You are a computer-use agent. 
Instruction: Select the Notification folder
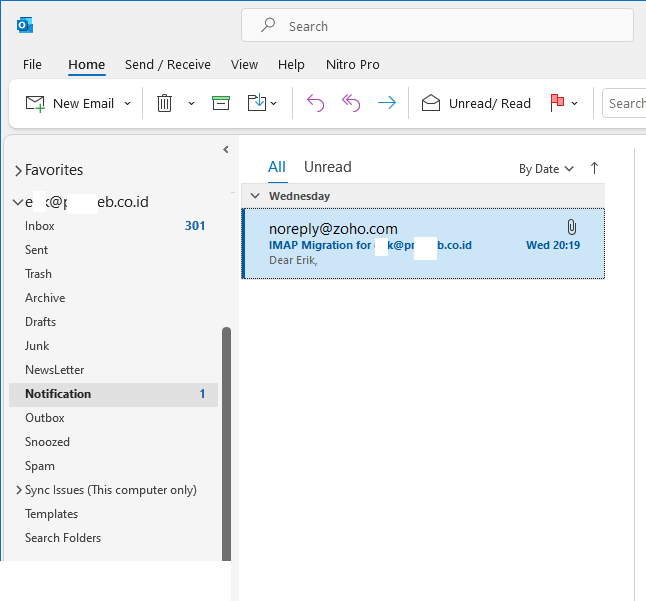pos(113,394)
